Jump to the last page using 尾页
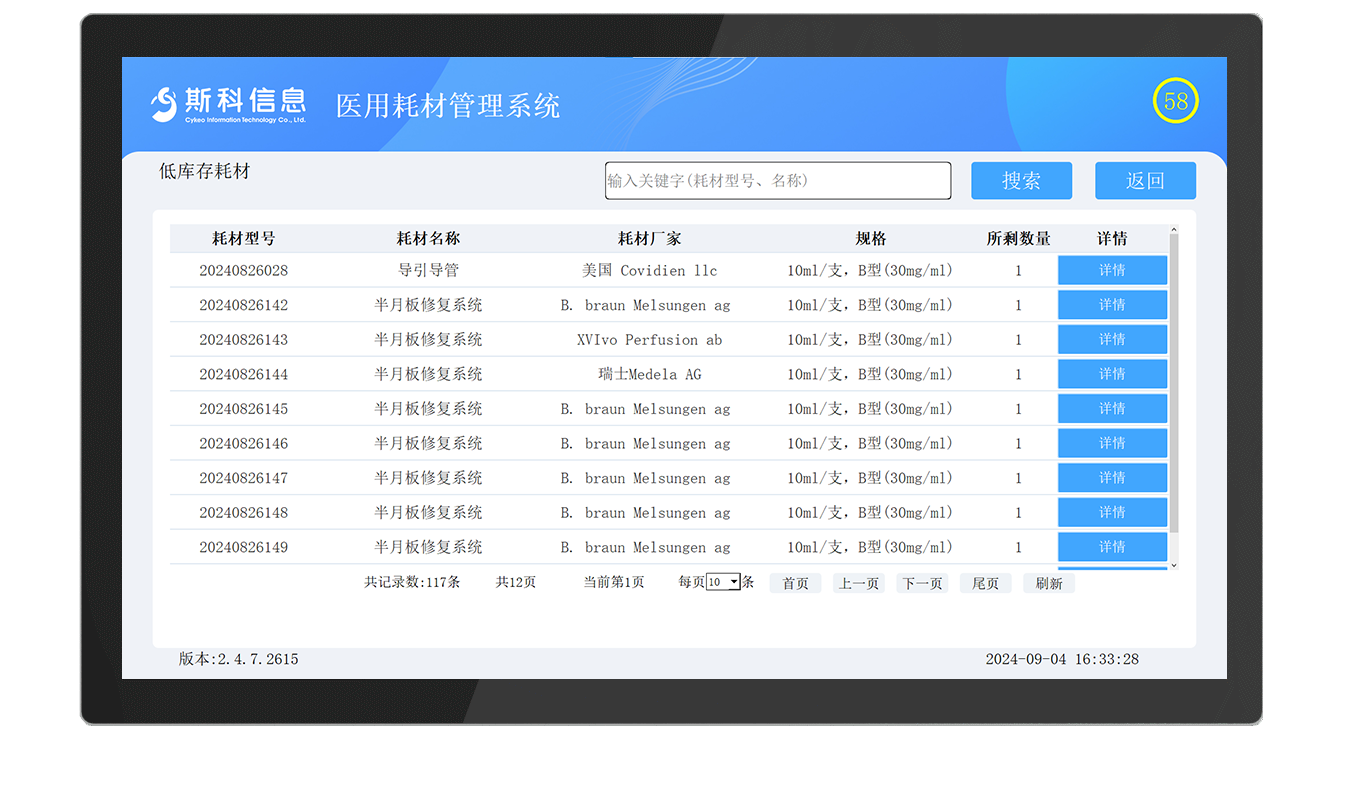The height and width of the screenshot is (789, 1370). (x=985, y=582)
